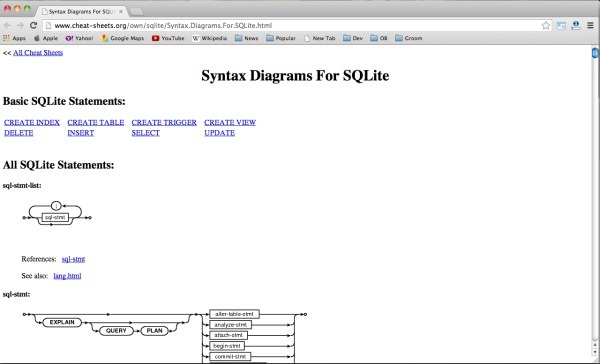Click the vertical scrollbar thumb
The image size is (600, 364).
click(595, 53)
